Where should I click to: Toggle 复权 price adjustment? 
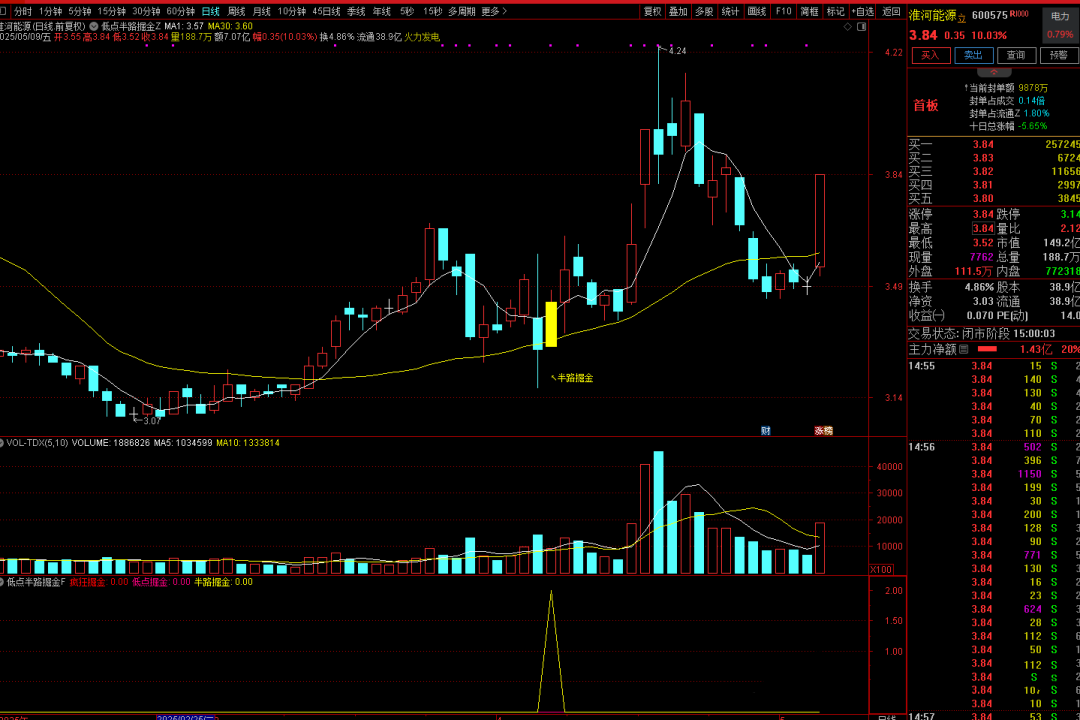[x=652, y=11]
